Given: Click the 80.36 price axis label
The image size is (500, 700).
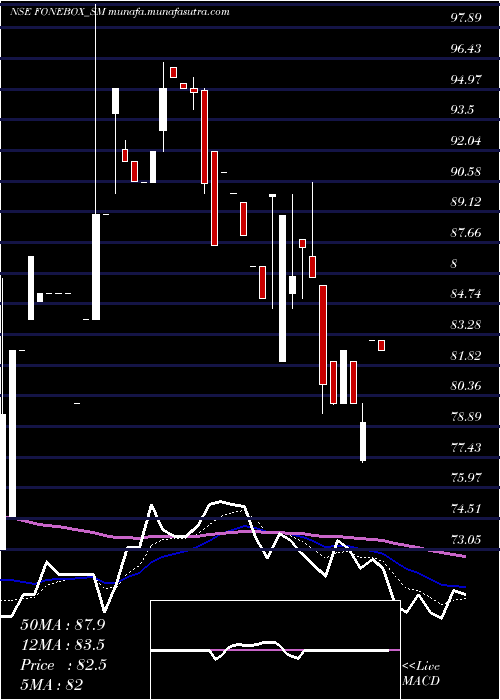Looking at the screenshot, I should [x=466, y=386].
